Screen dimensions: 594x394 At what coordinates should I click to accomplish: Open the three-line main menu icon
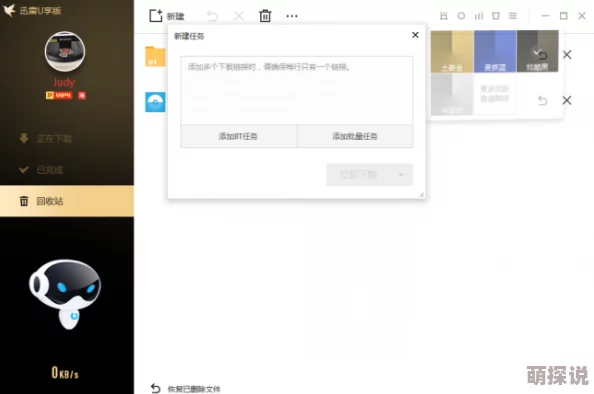click(x=513, y=16)
